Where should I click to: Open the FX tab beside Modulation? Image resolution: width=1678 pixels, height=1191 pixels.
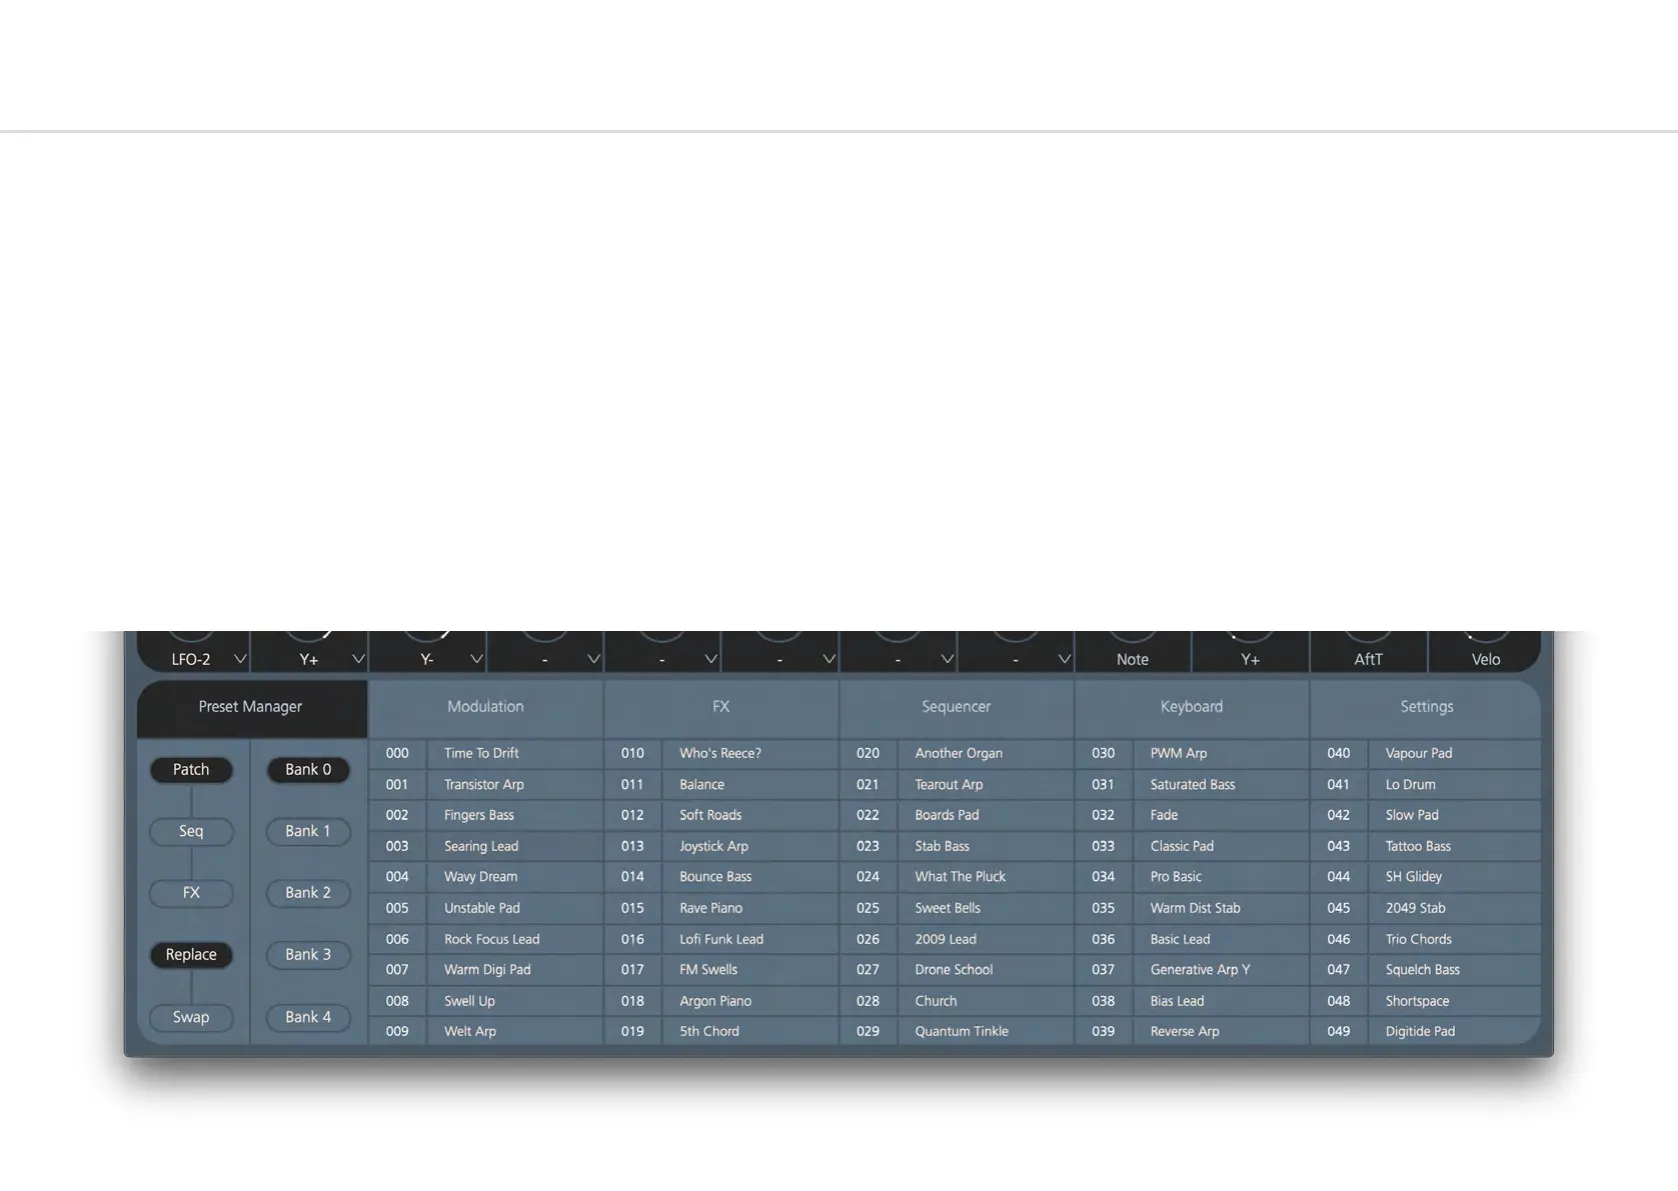tap(721, 707)
